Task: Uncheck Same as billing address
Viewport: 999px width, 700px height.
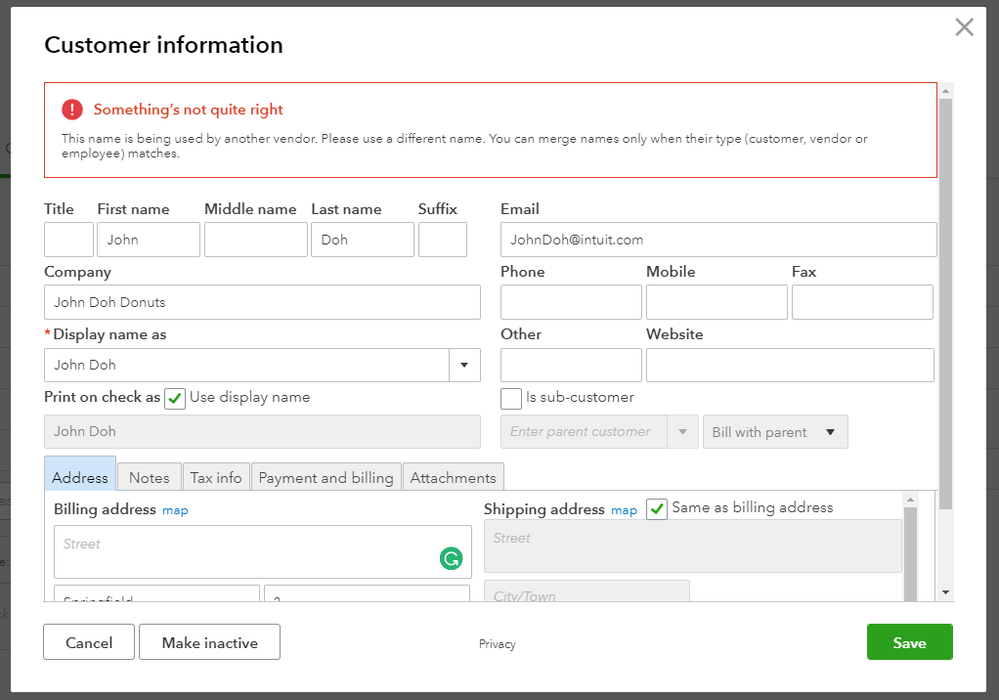Action: click(x=657, y=509)
